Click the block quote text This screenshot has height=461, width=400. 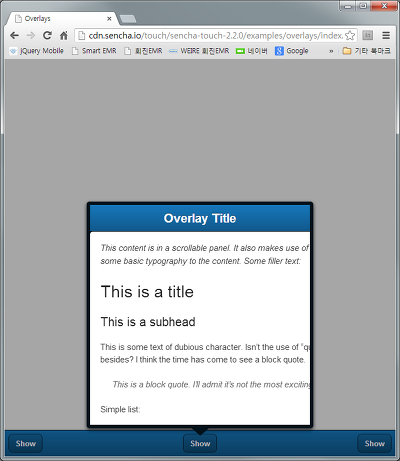211,385
